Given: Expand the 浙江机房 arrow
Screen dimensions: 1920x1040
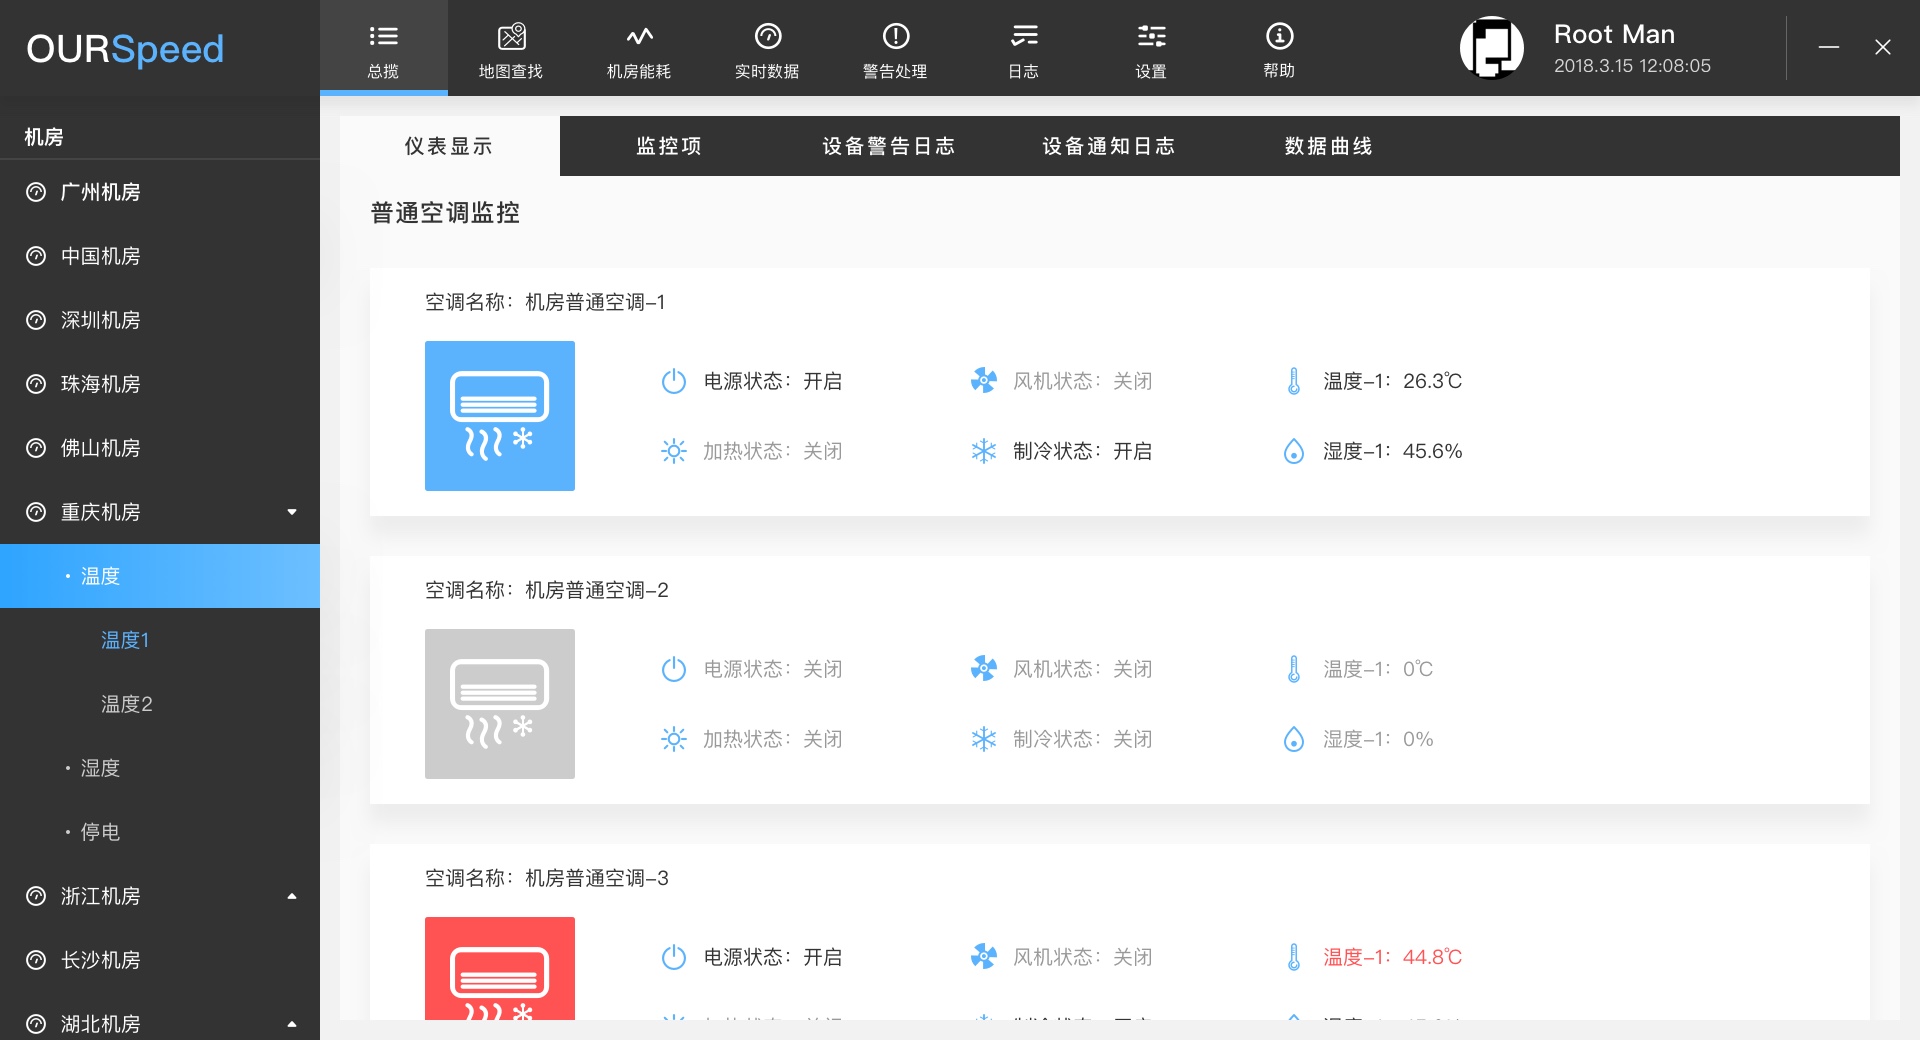Looking at the screenshot, I should 292,896.
